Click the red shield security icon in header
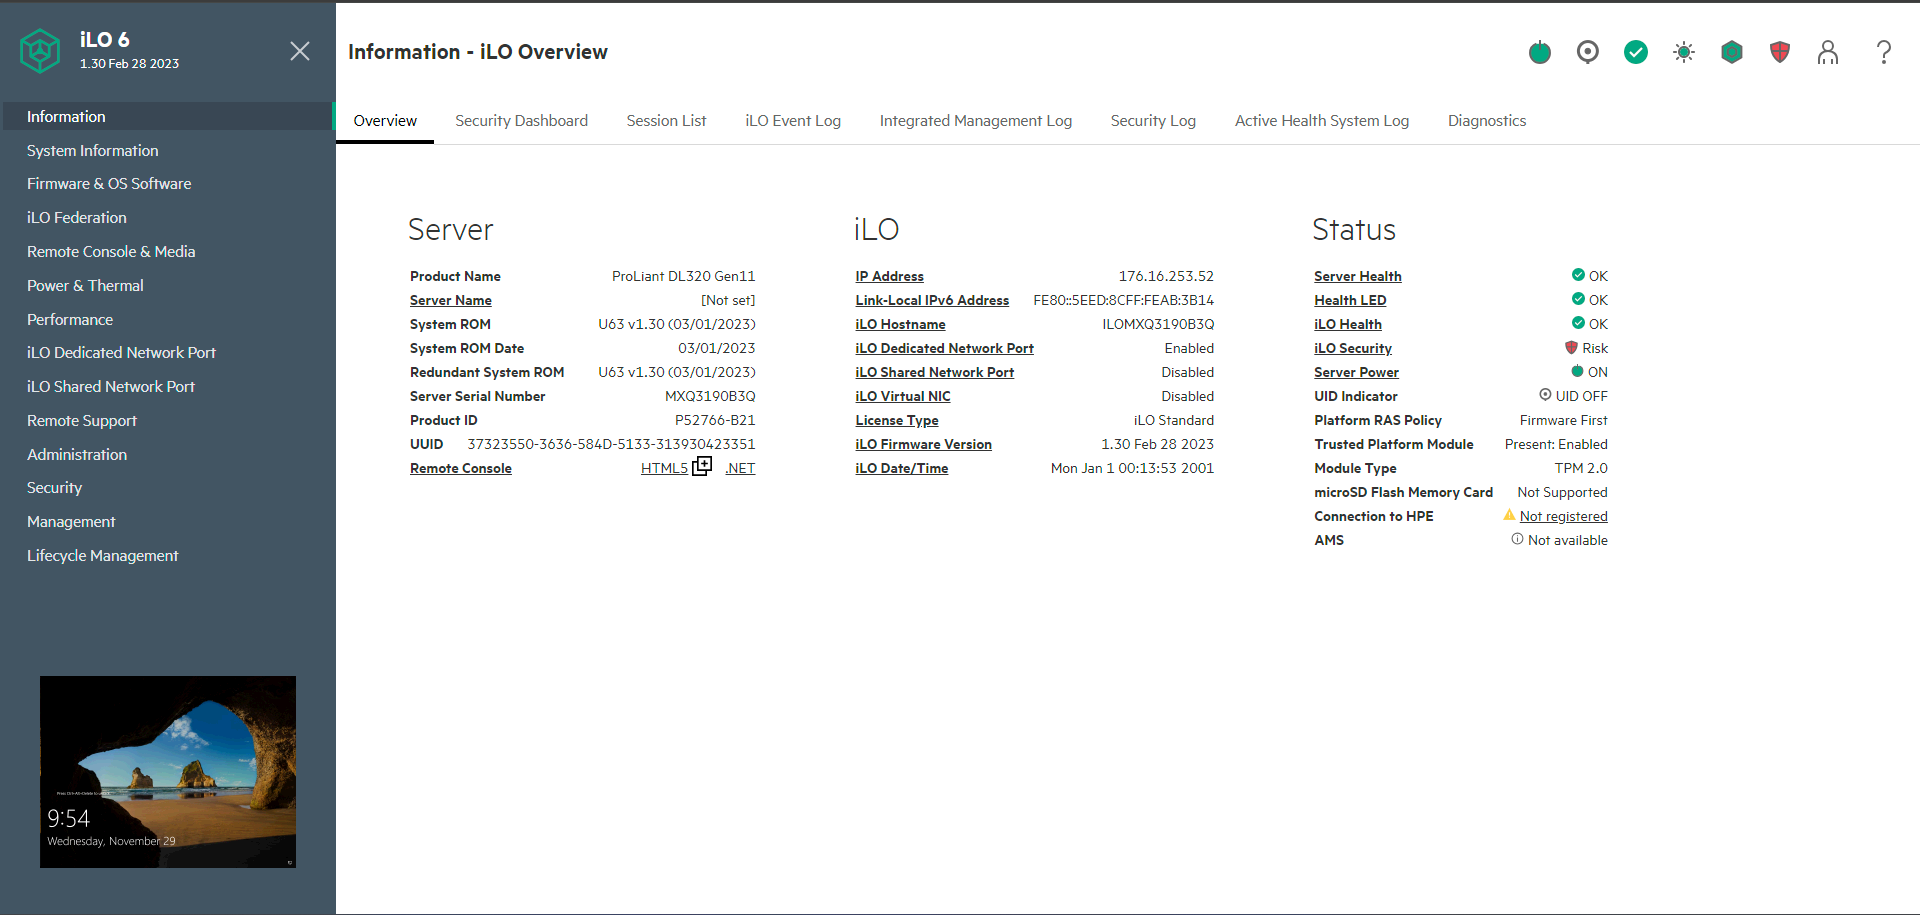 click(x=1780, y=52)
